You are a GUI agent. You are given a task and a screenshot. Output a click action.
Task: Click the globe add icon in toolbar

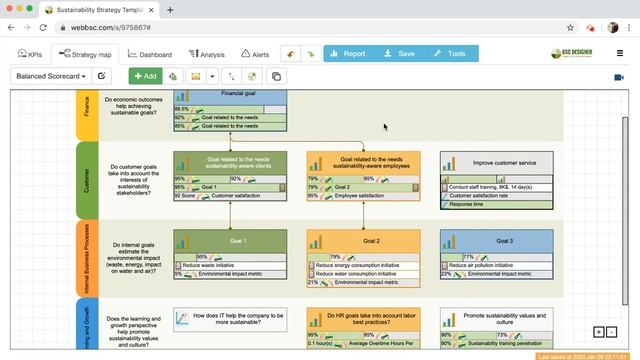coord(252,76)
